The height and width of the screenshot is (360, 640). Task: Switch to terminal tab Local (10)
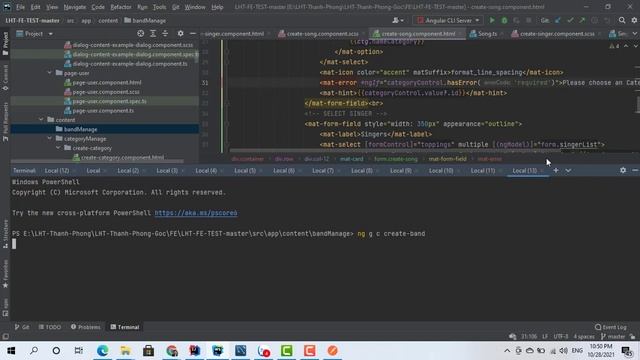click(441, 170)
